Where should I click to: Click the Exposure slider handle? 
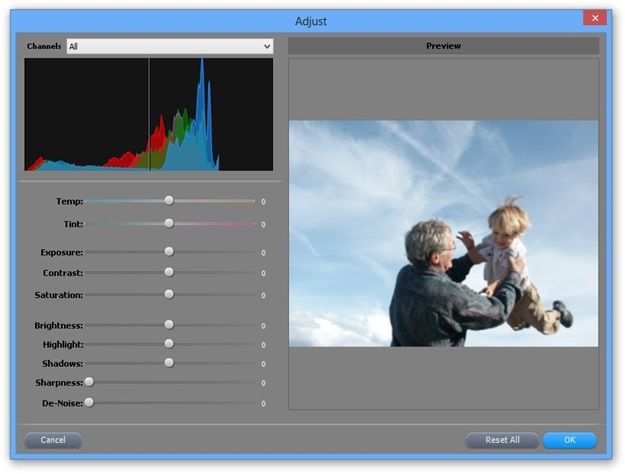click(x=169, y=251)
